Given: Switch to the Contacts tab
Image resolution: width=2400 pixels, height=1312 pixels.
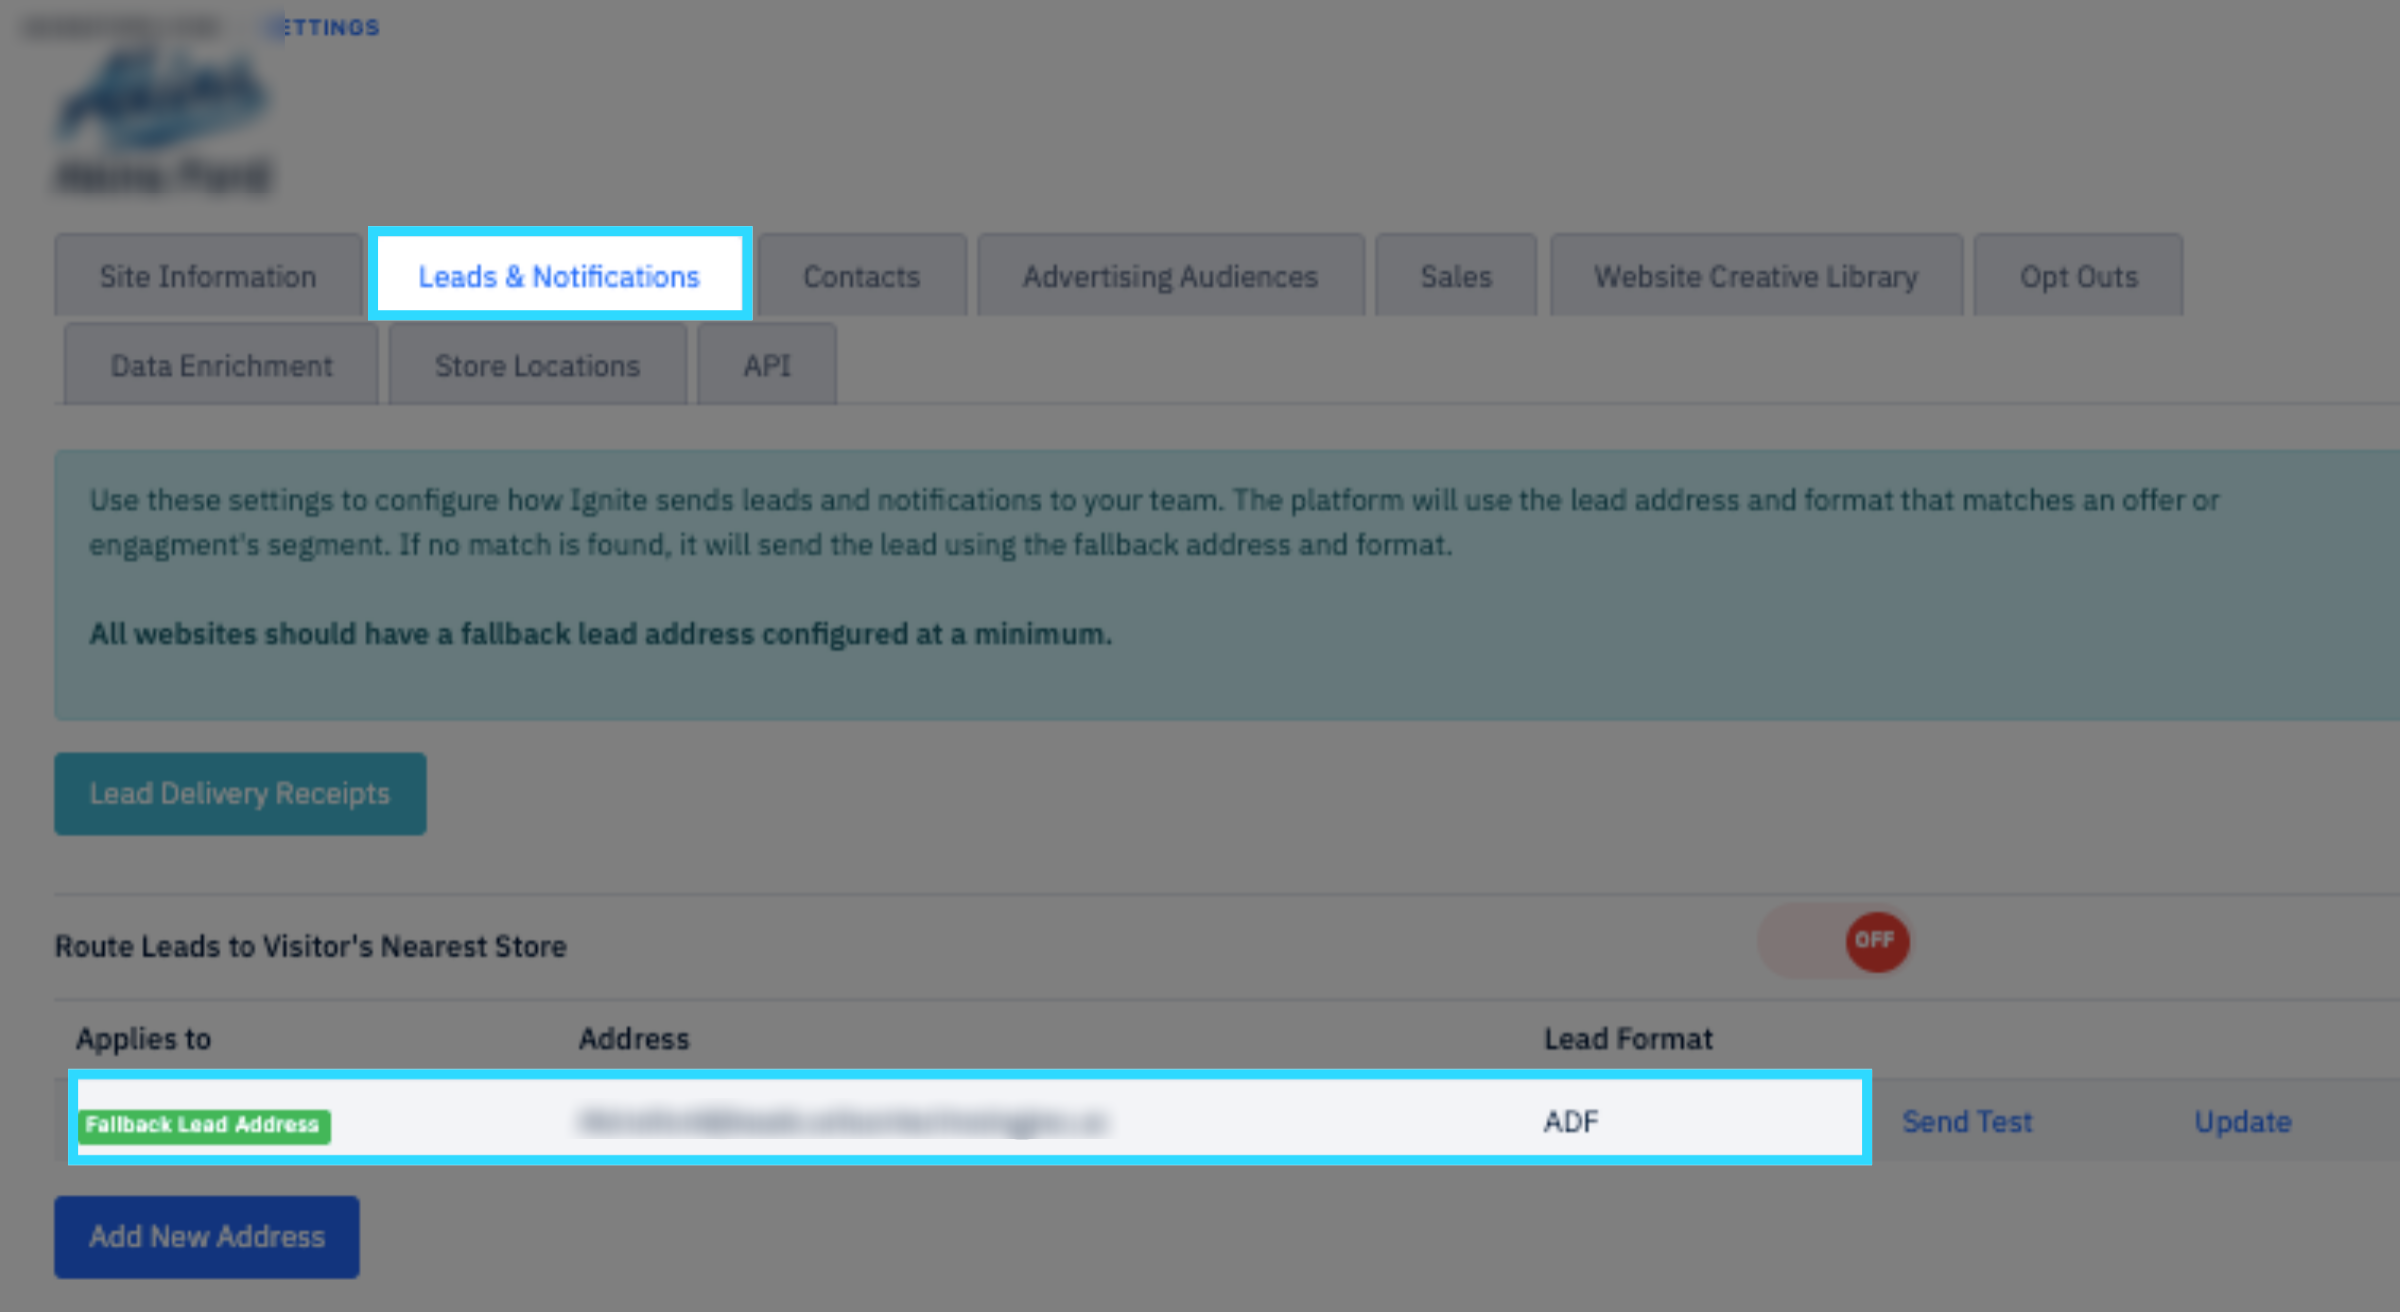Looking at the screenshot, I should pyautogui.click(x=861, y=276).
